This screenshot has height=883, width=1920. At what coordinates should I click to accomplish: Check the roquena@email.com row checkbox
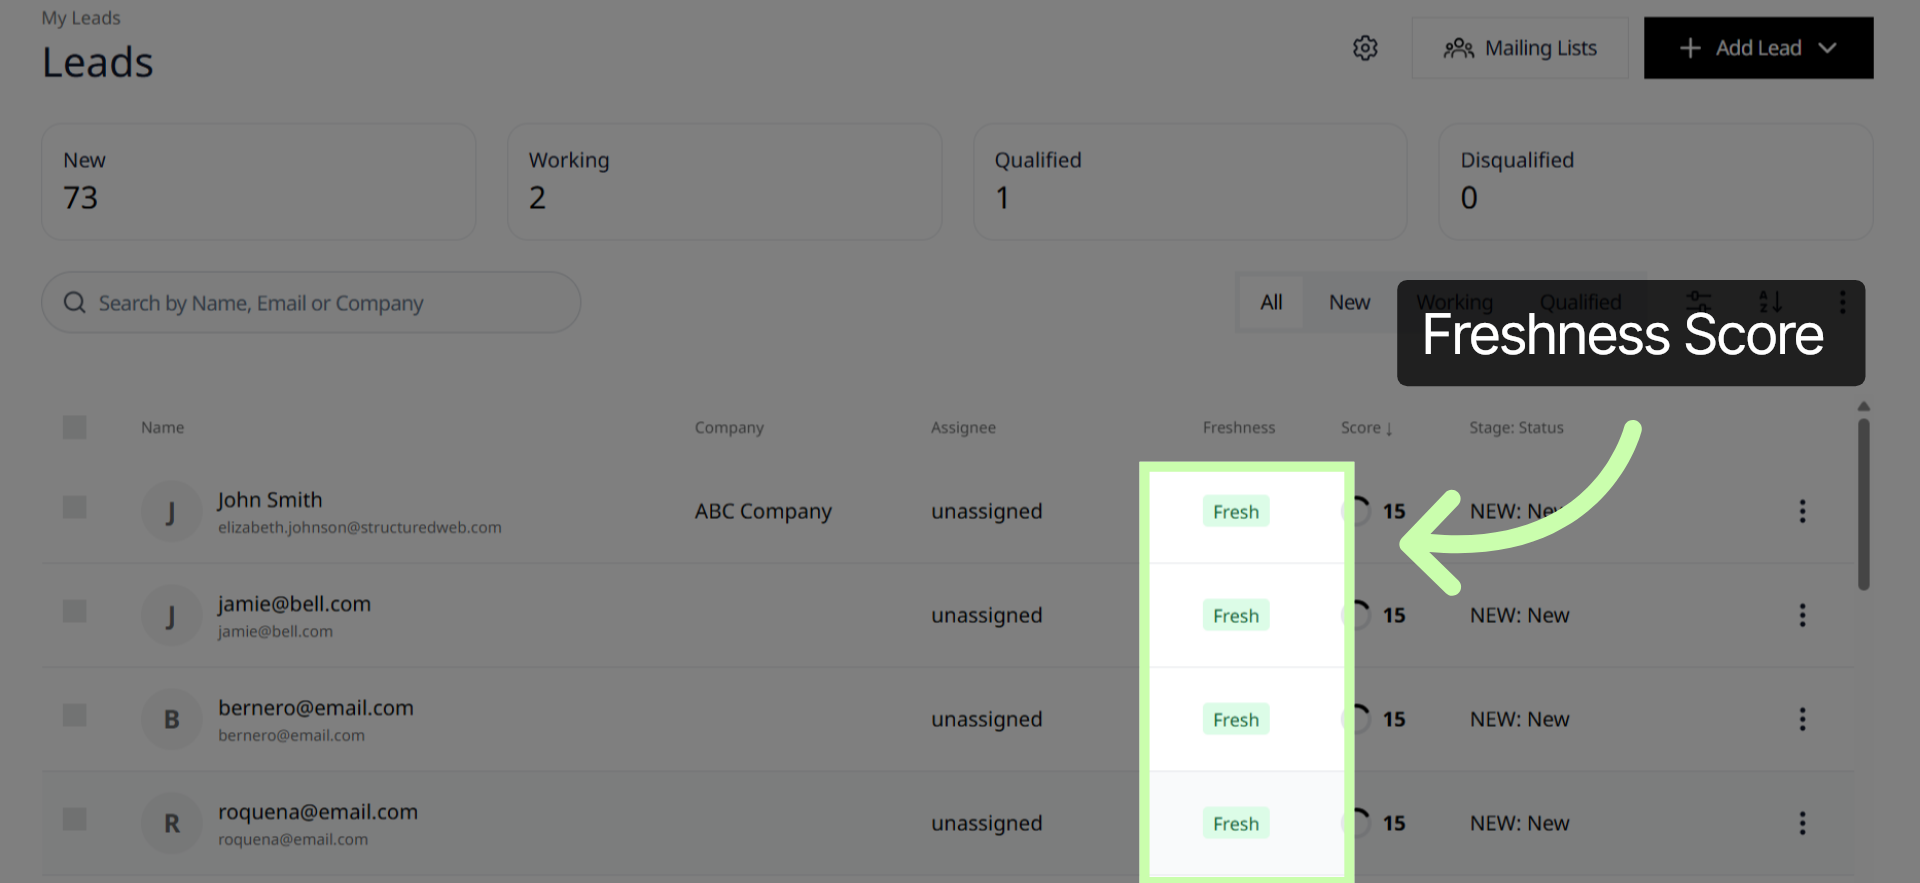pyautogui.click(x=74, y=819)
